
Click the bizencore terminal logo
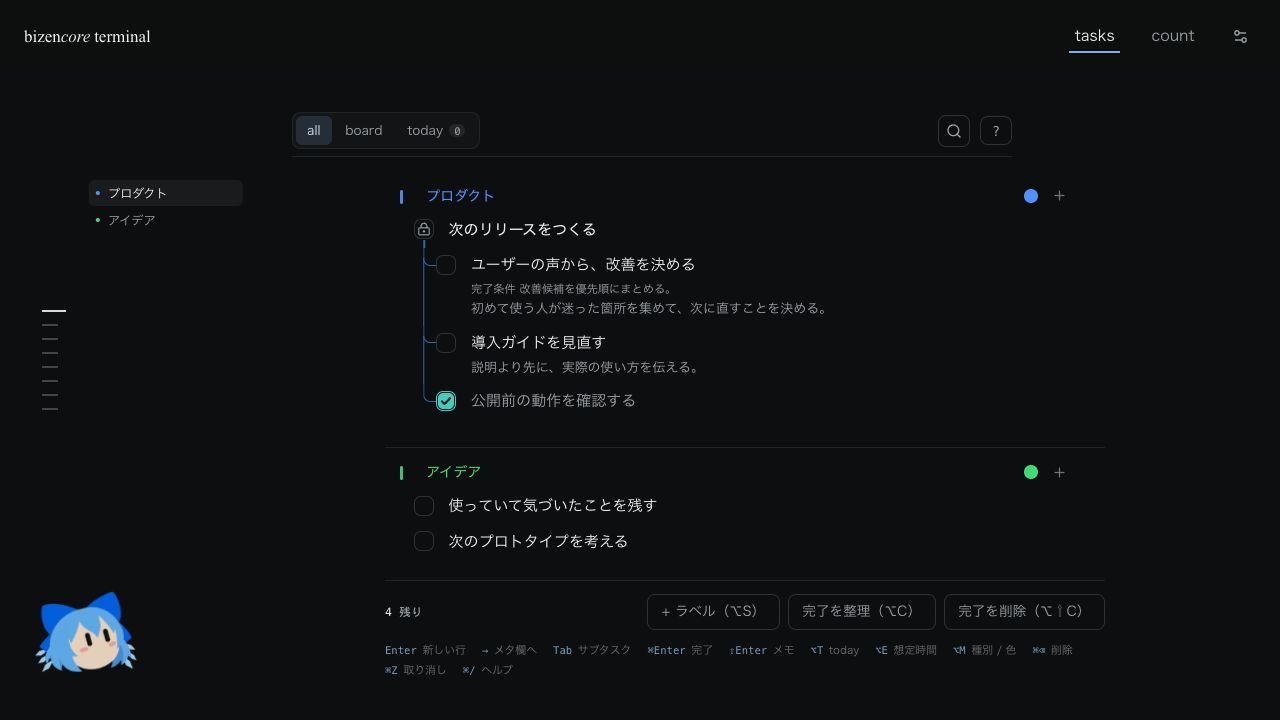tap(87, 36)
